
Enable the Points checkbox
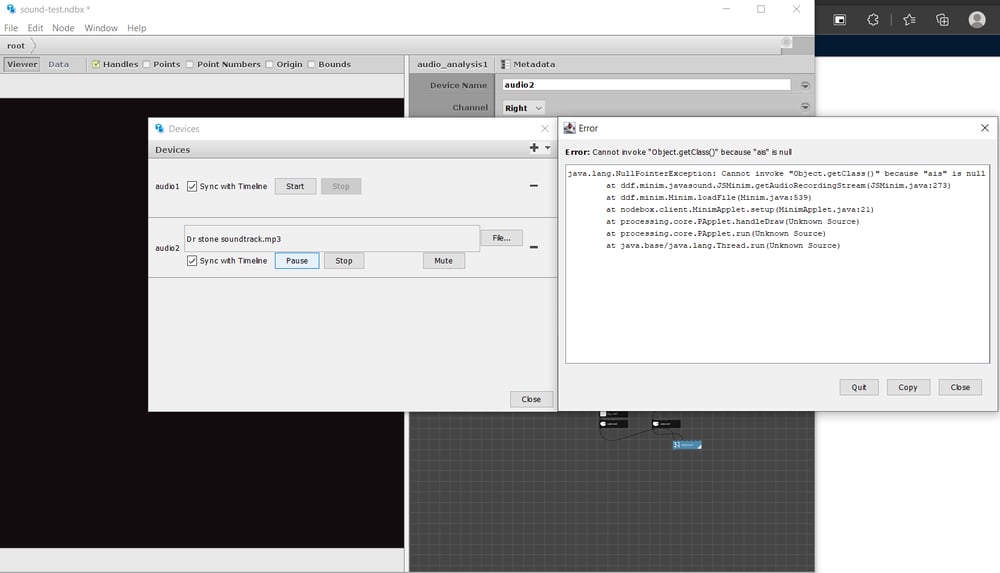(146, 64)
